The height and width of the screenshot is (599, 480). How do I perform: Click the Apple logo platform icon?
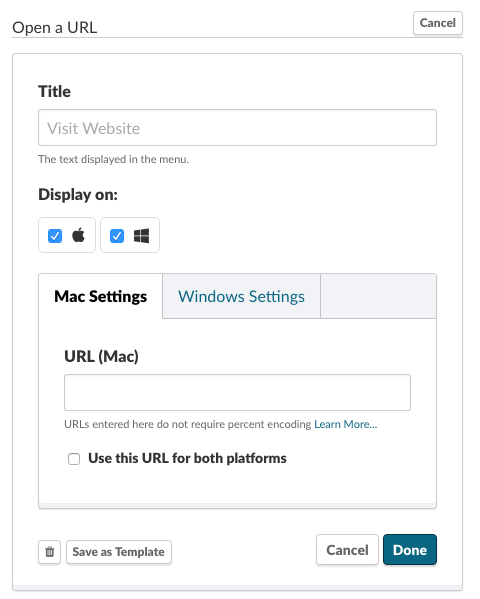coord(78,235)
